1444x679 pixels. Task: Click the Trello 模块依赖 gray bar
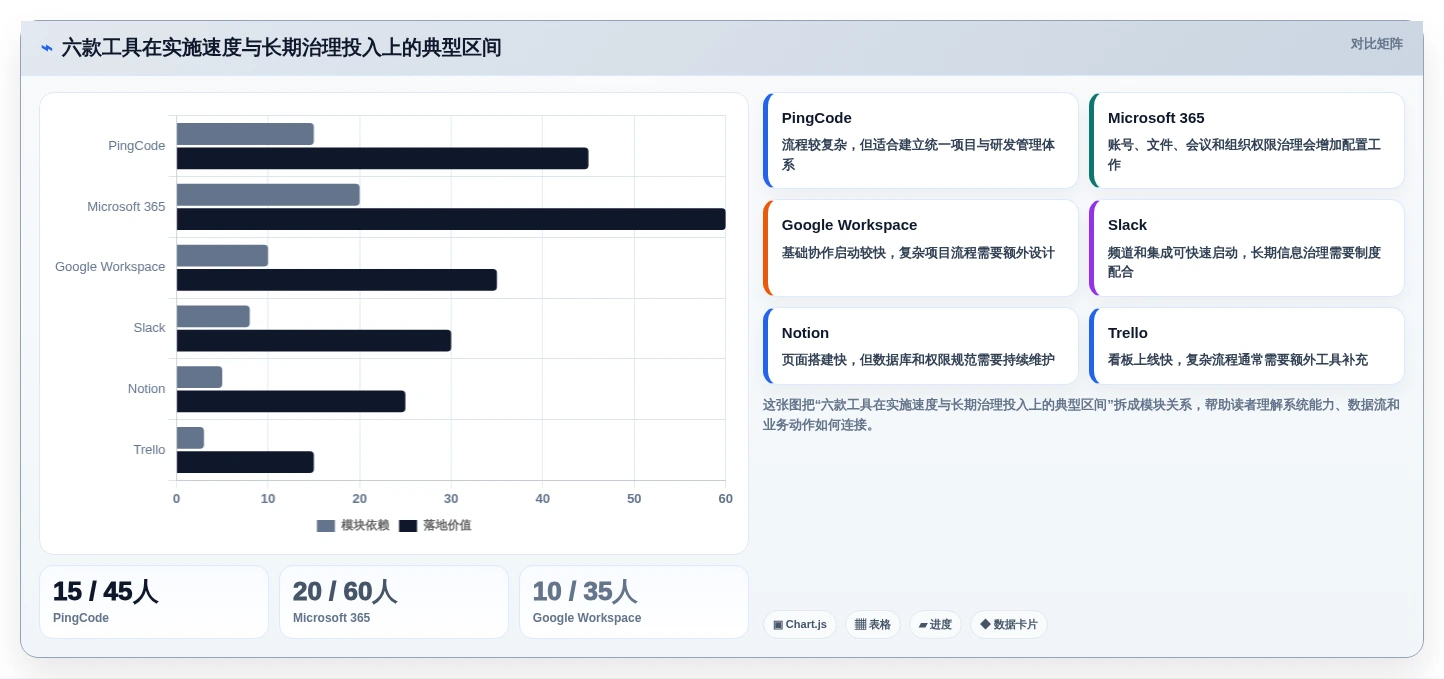190,438
